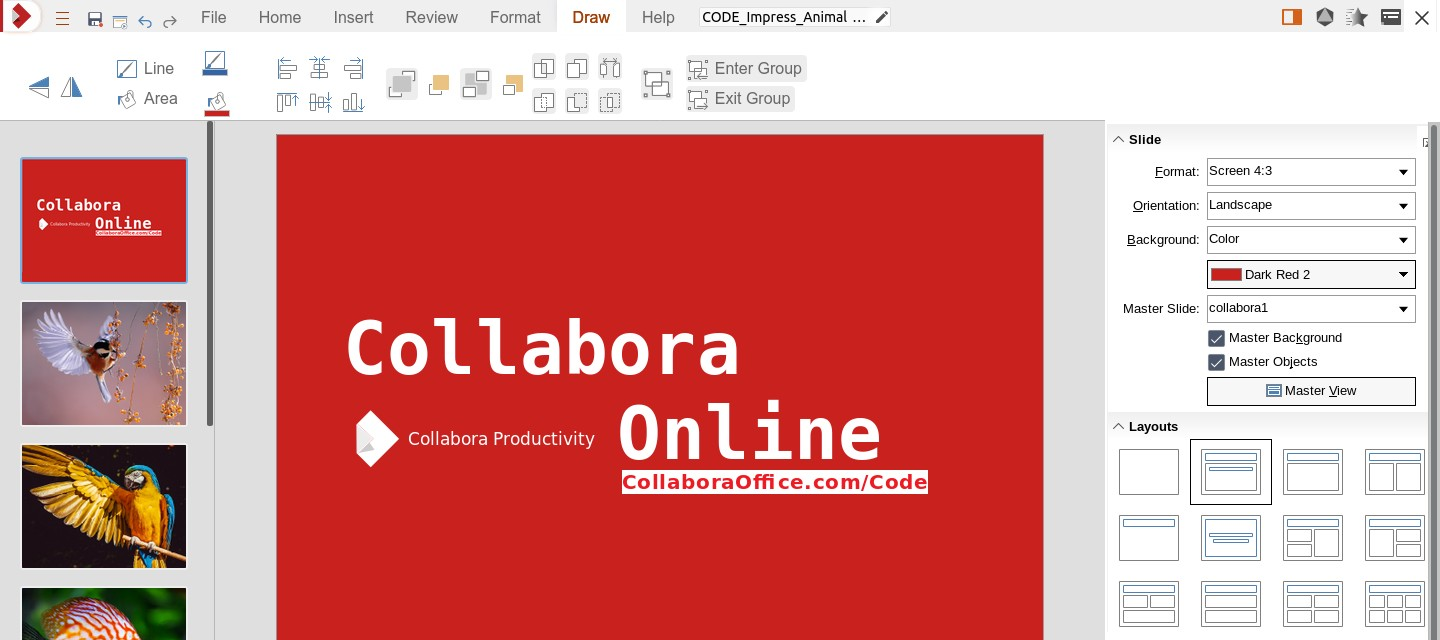
Task: Pick background color Dark Red 2 swatch
Action: 1311,274
